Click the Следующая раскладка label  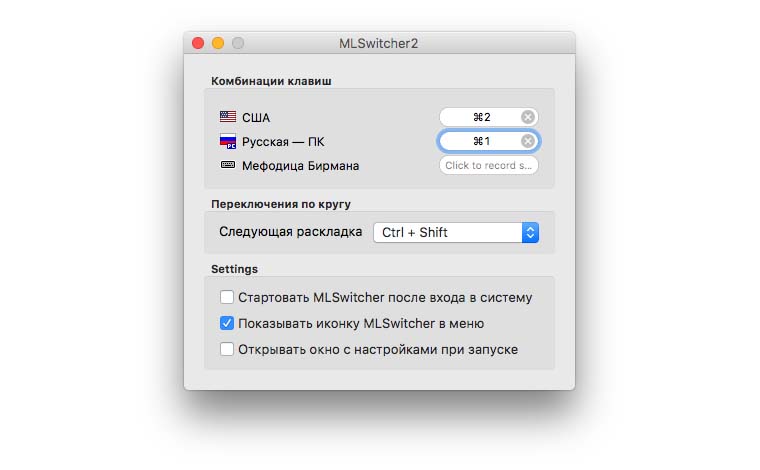click(290, 232)
